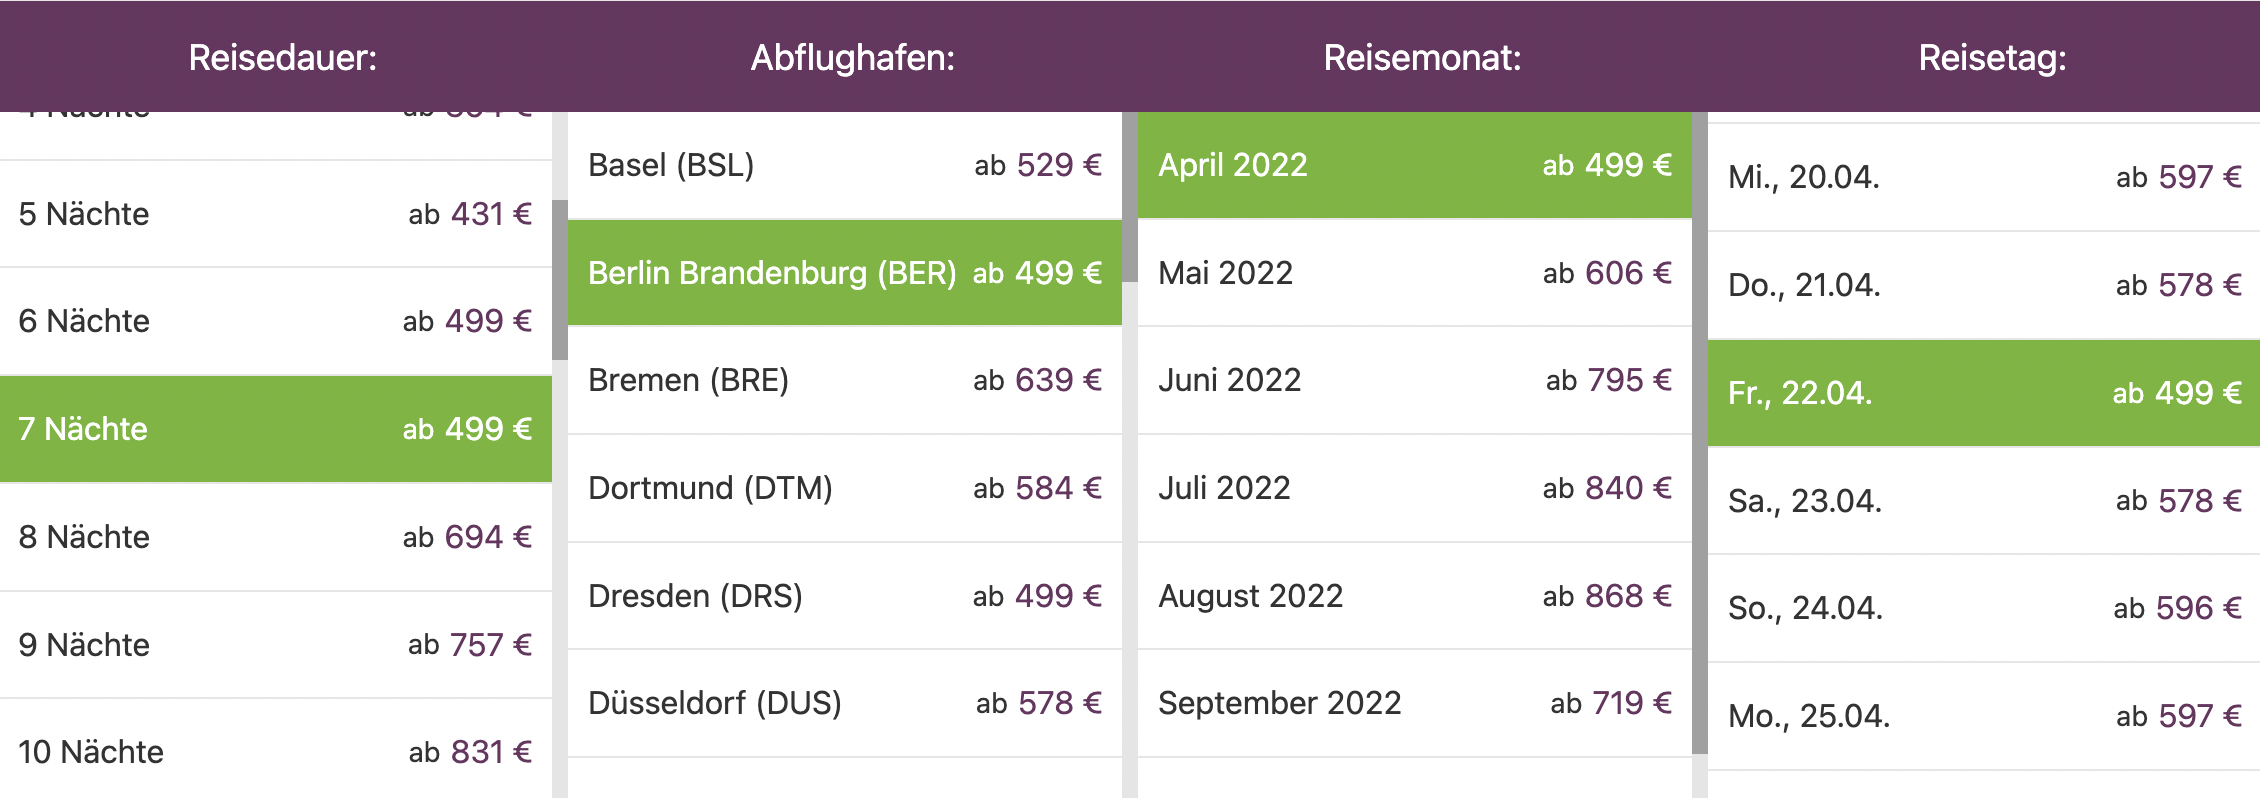Image resolution: width=2260 pixels, height=798 pixels.
Task: Click the highlighted April 2022 month
Action: pos(1415,165)
